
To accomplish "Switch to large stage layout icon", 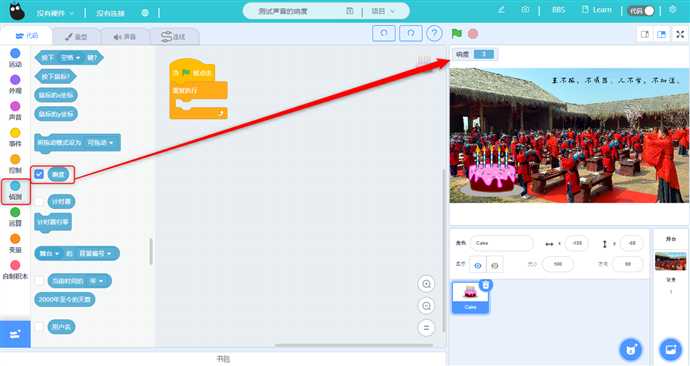I will pos(661,34).
